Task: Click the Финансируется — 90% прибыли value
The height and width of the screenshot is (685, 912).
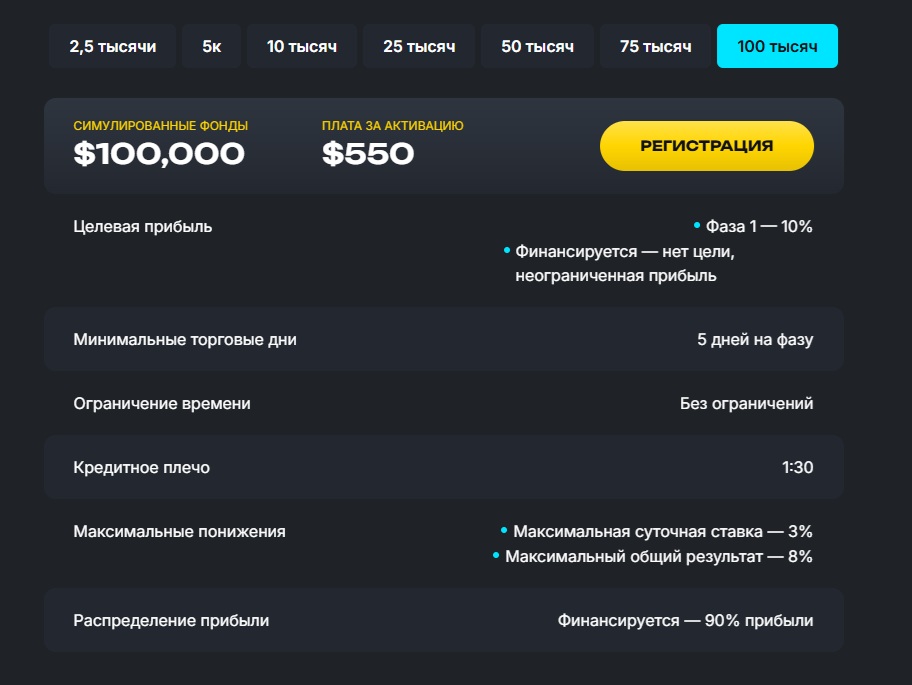Action: (x=685, y=621)
